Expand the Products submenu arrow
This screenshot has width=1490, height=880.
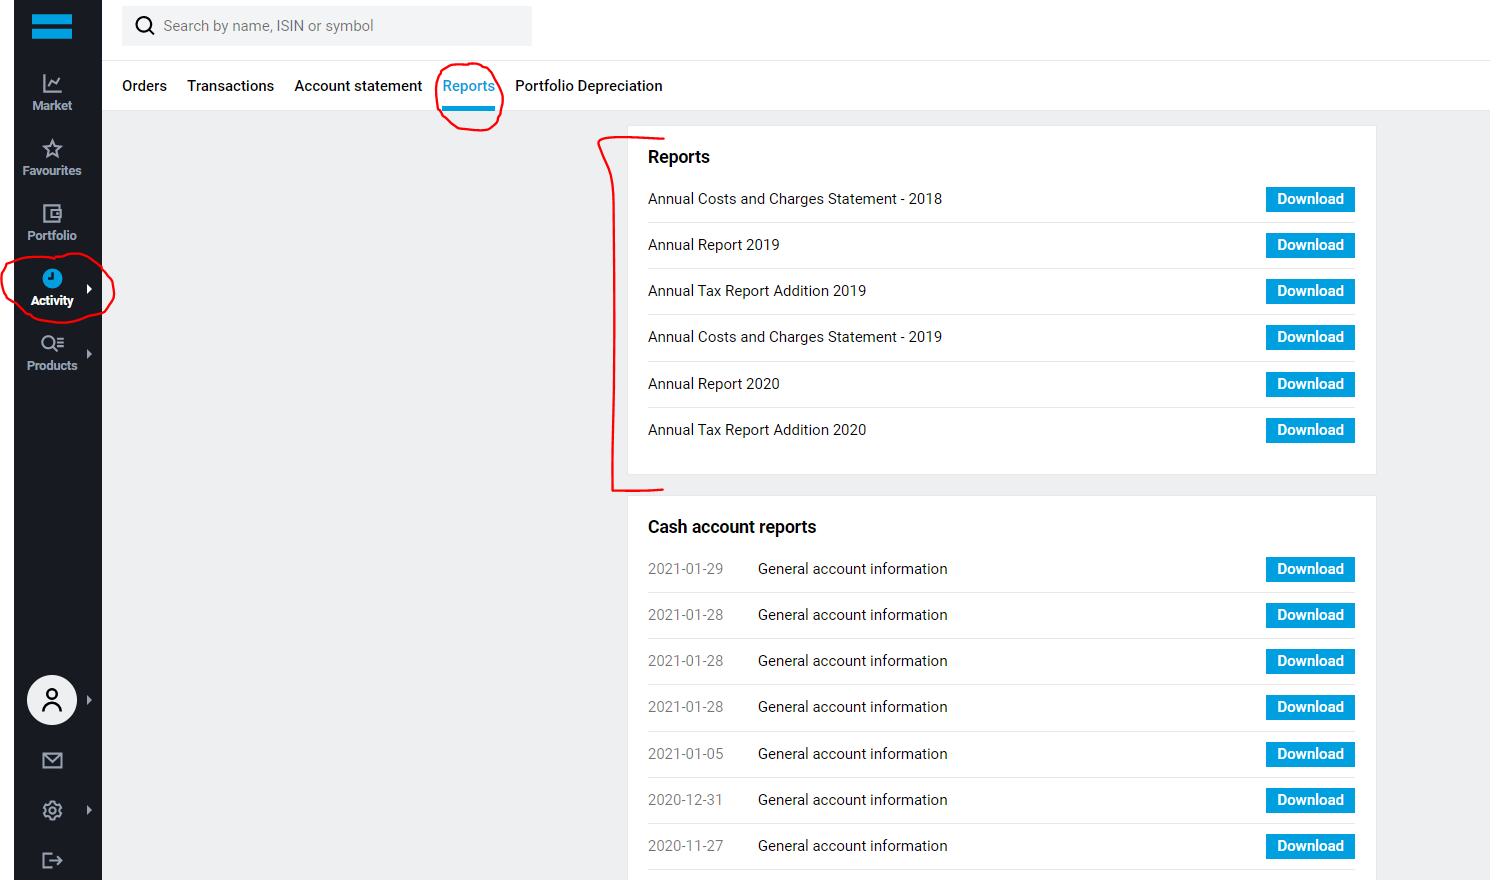pos(89,354)
